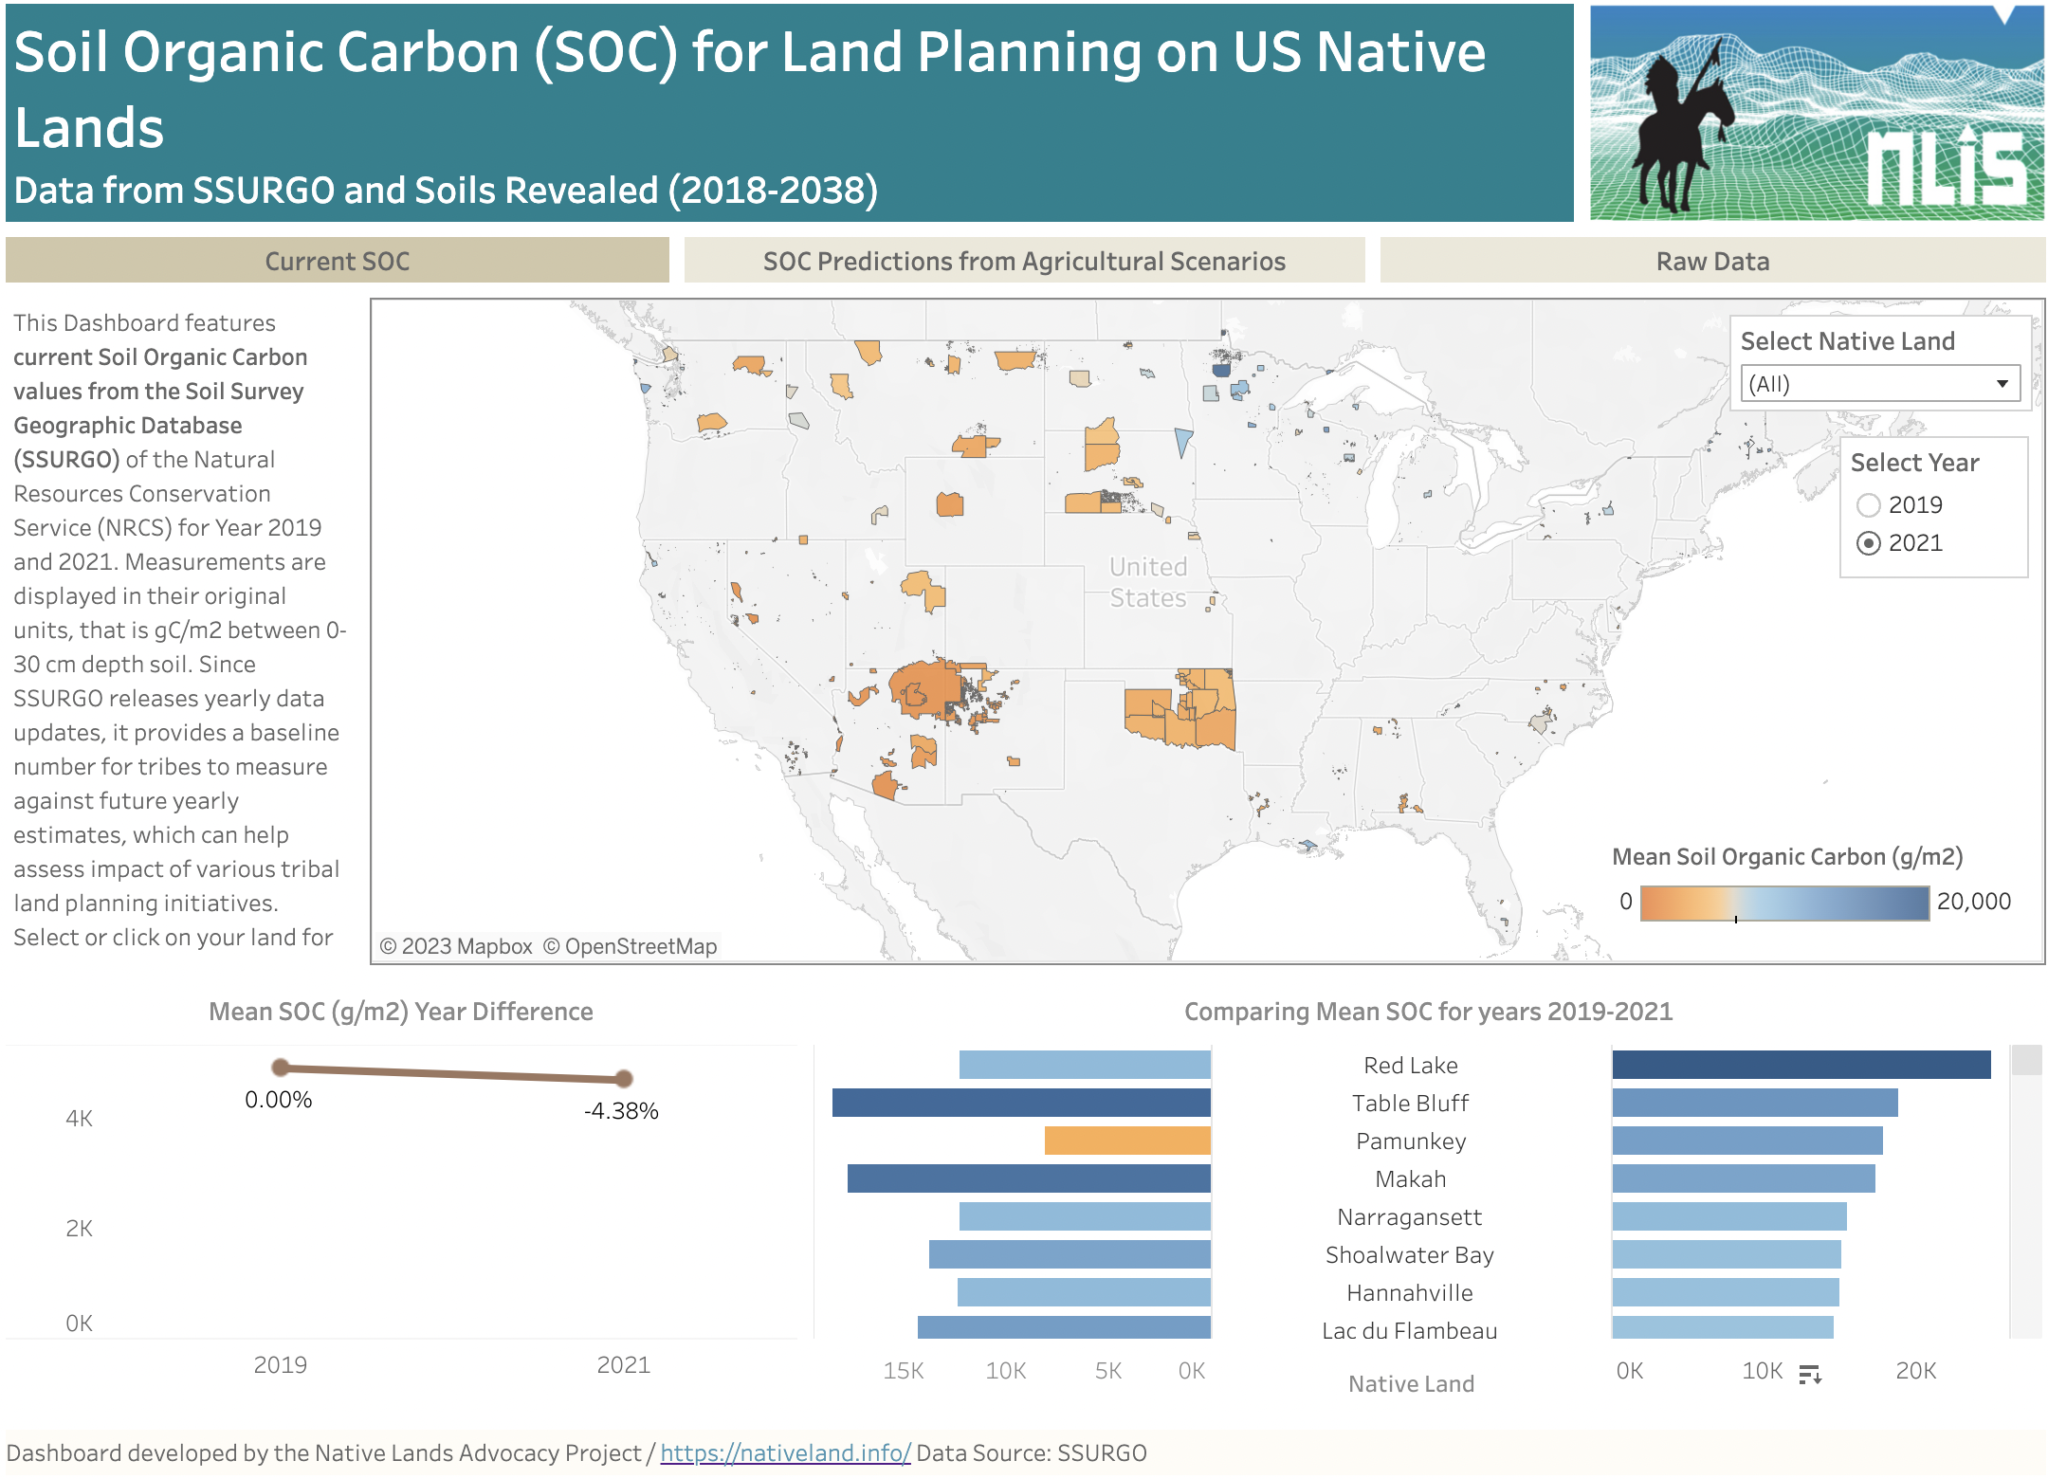Select the 2019 radio button

1868,505
